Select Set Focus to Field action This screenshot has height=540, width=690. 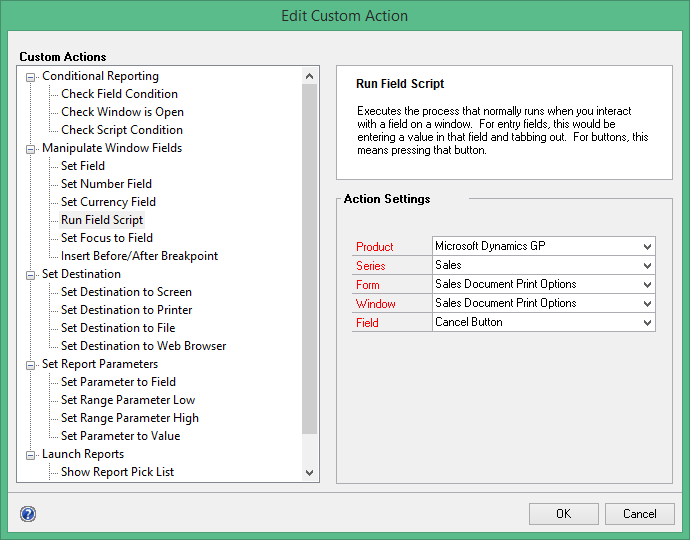(107, 238)
